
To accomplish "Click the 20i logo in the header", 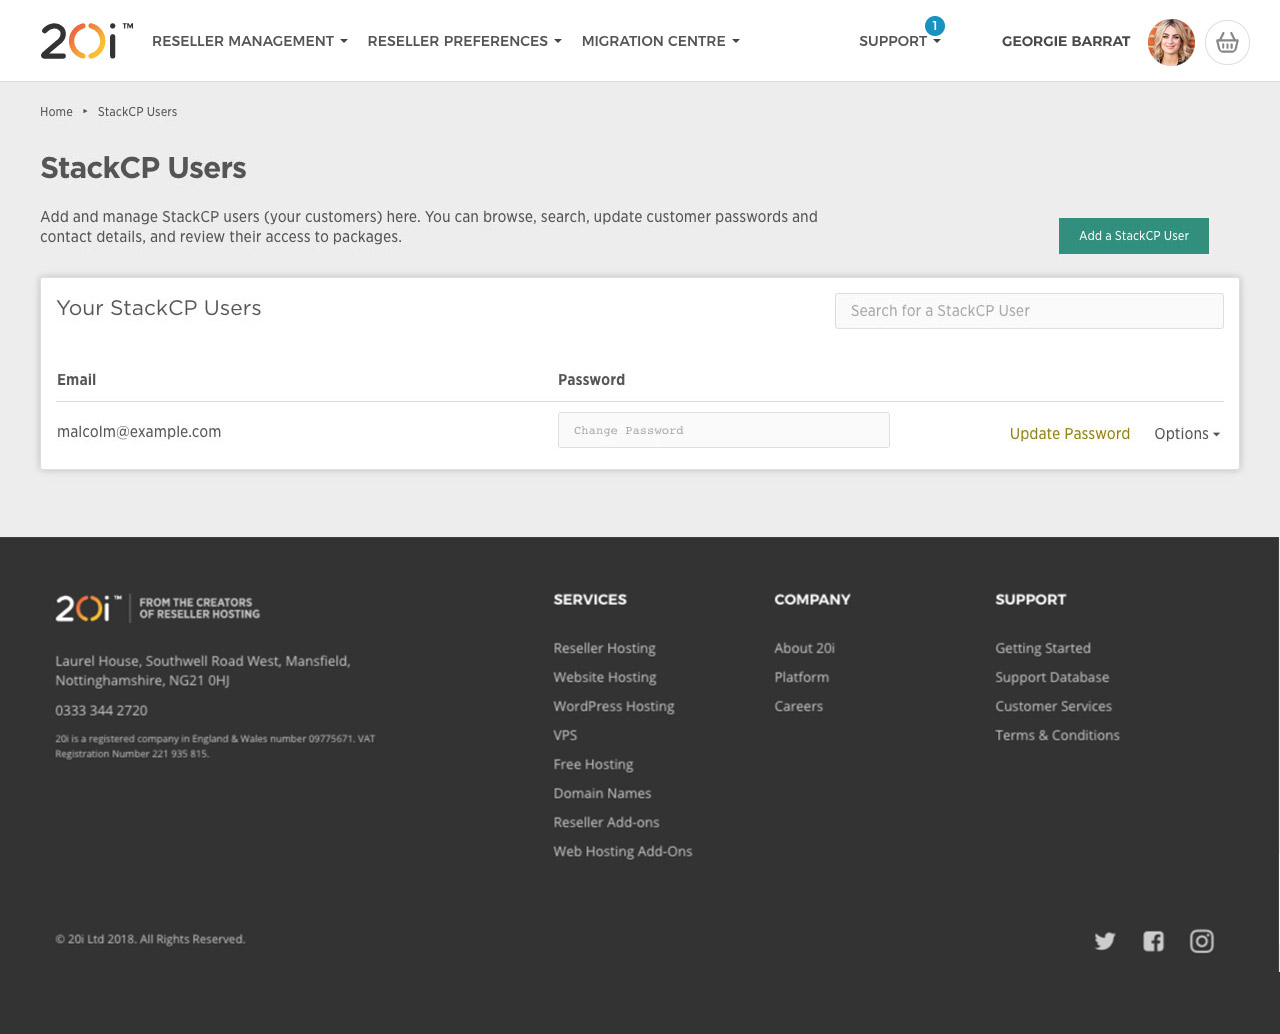I will pos(85,42).
